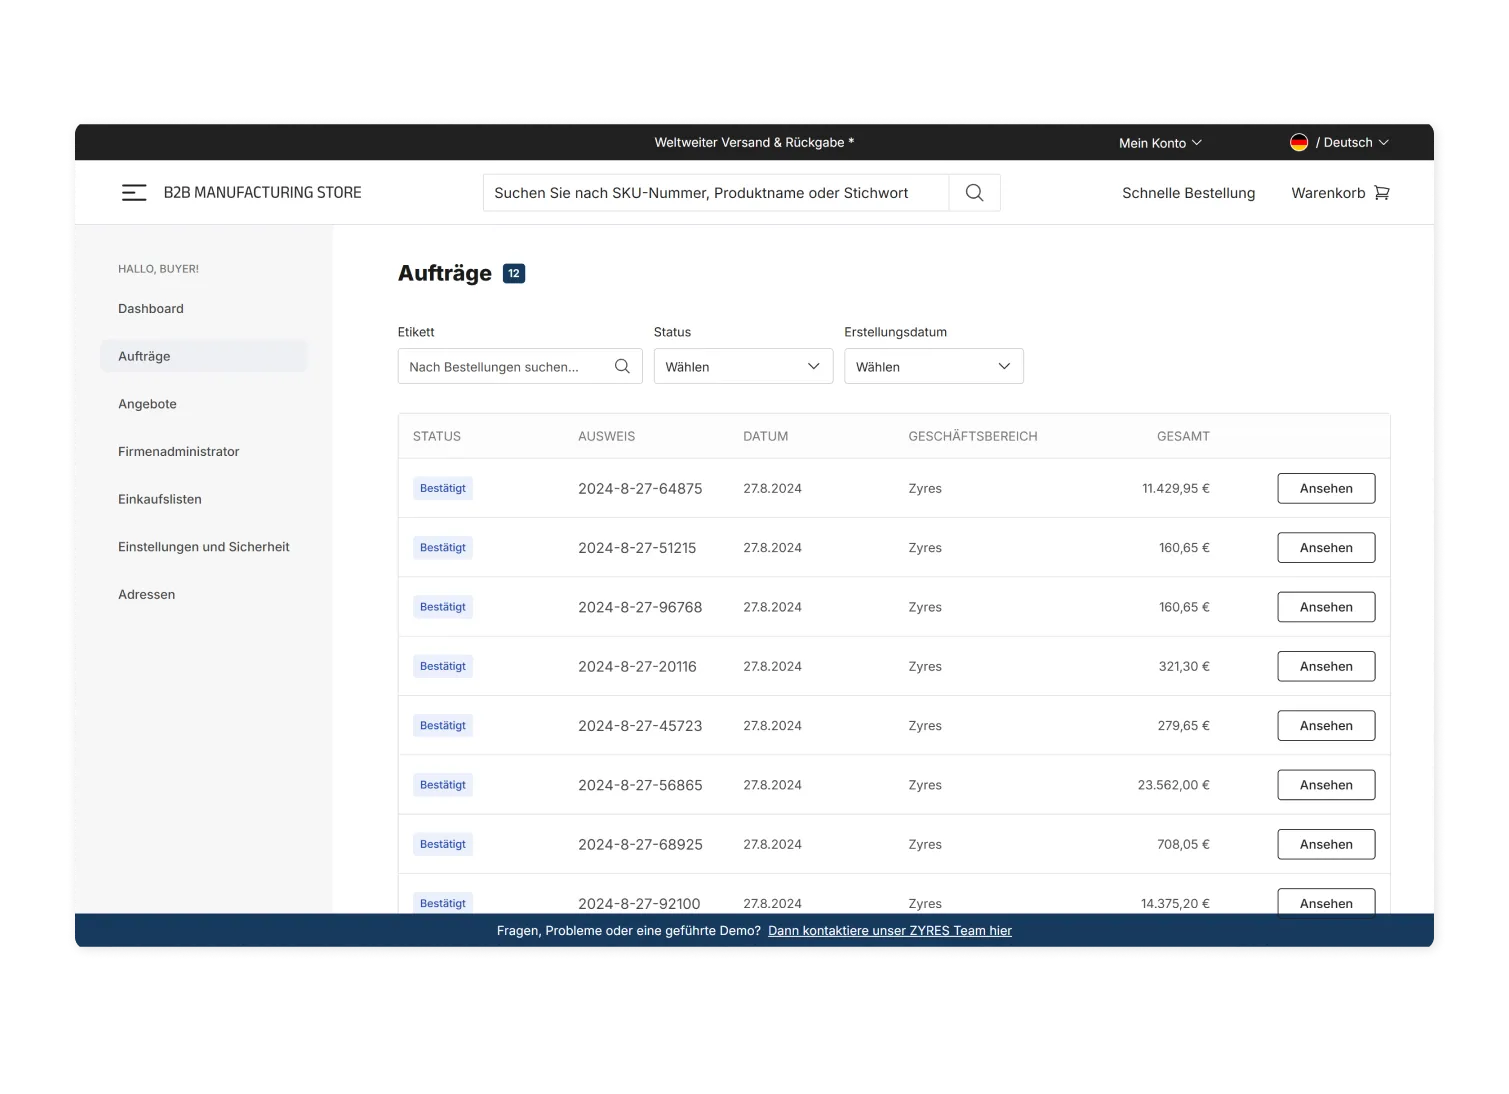Viewport: 1509px width, 1094px height.
Task: Click the magnifier icon in main search bar
Action: click(x=974, y=193)
